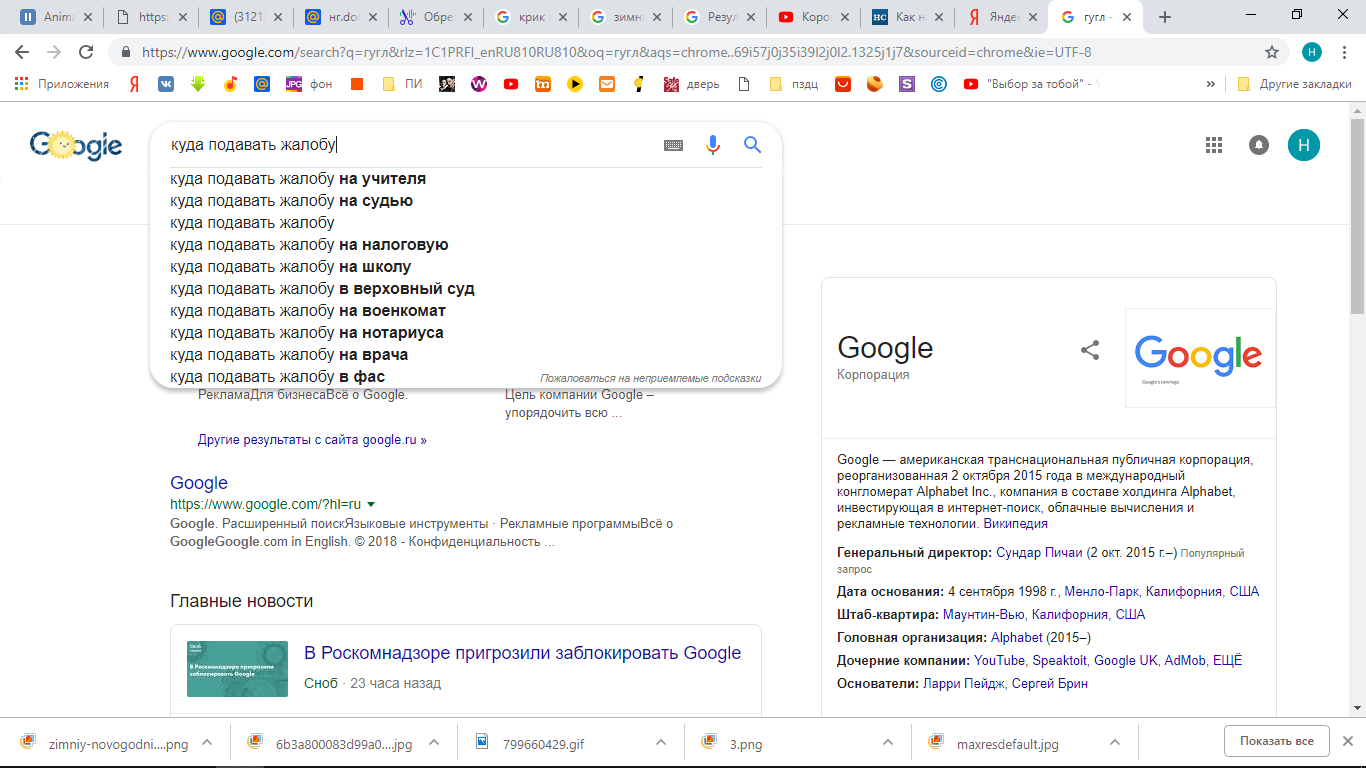Open "Другие результаты с сайта google.ru" link
1366x768 pixels.
pyautogui.click(x=312, y=439)
